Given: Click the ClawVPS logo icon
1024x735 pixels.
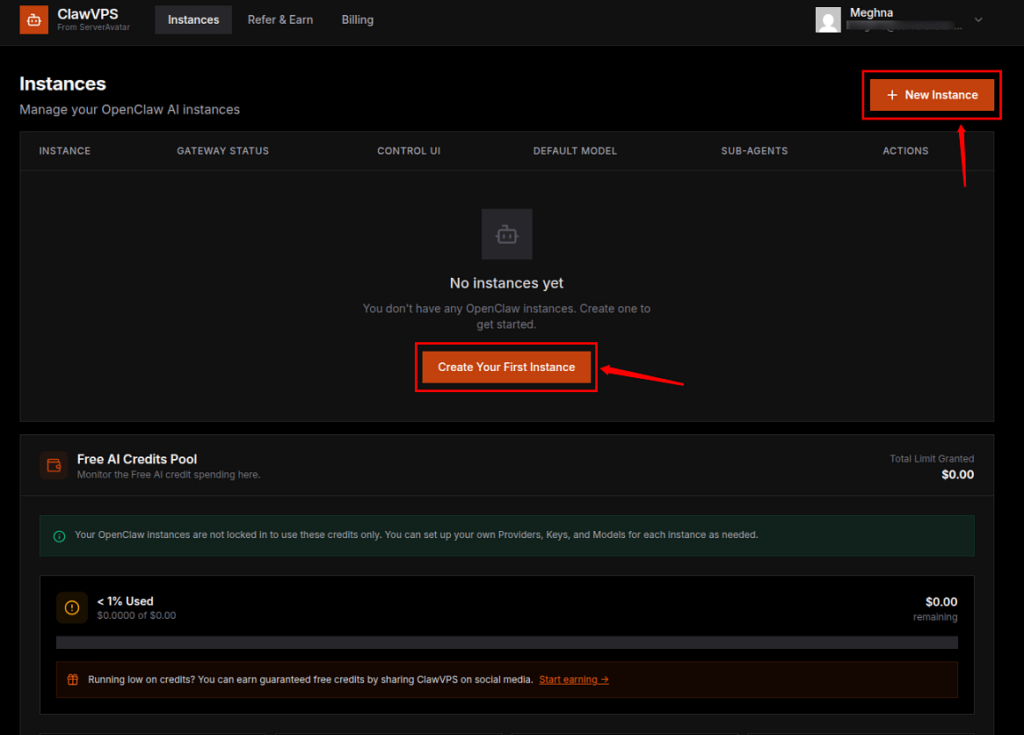Looking at the screenshot, I should tap(33, 19).
